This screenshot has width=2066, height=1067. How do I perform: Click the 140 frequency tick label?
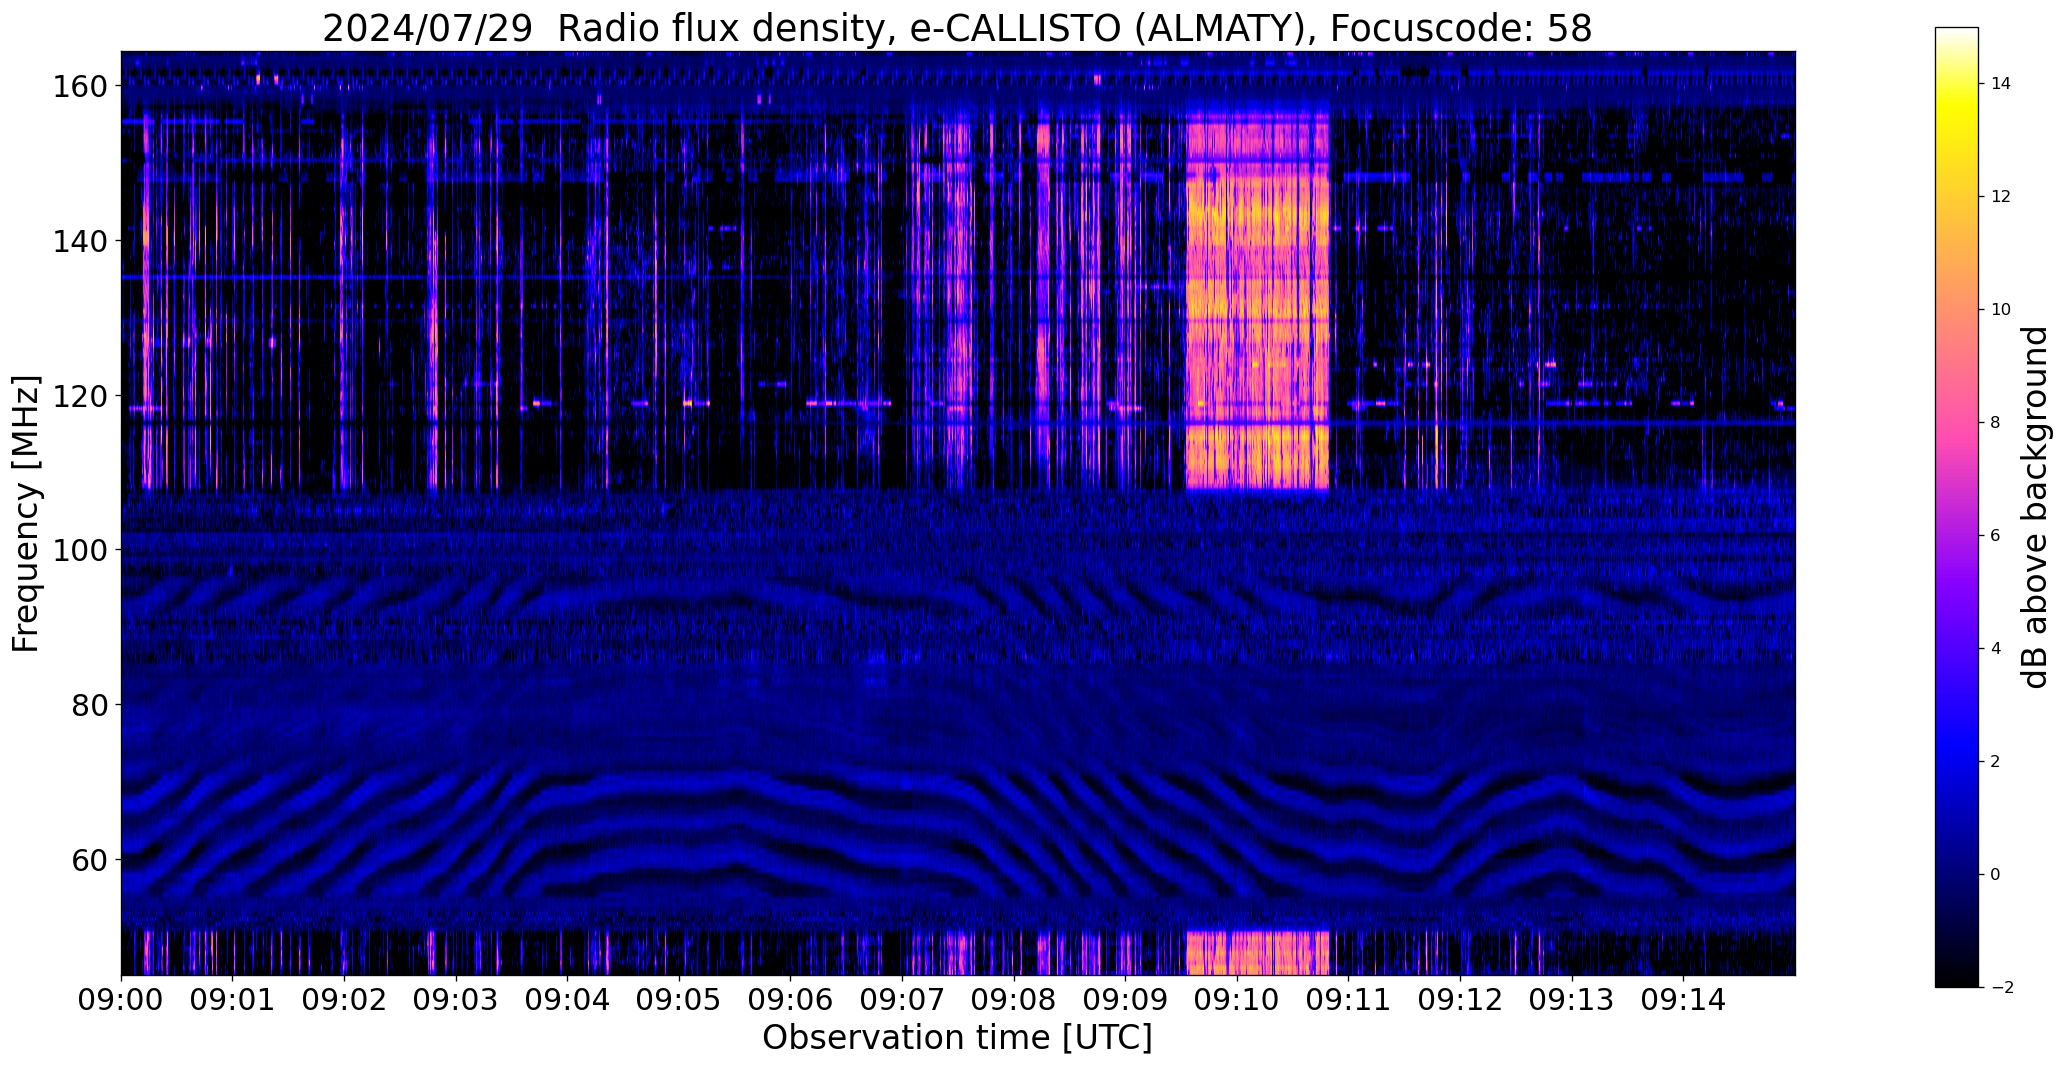80,241
